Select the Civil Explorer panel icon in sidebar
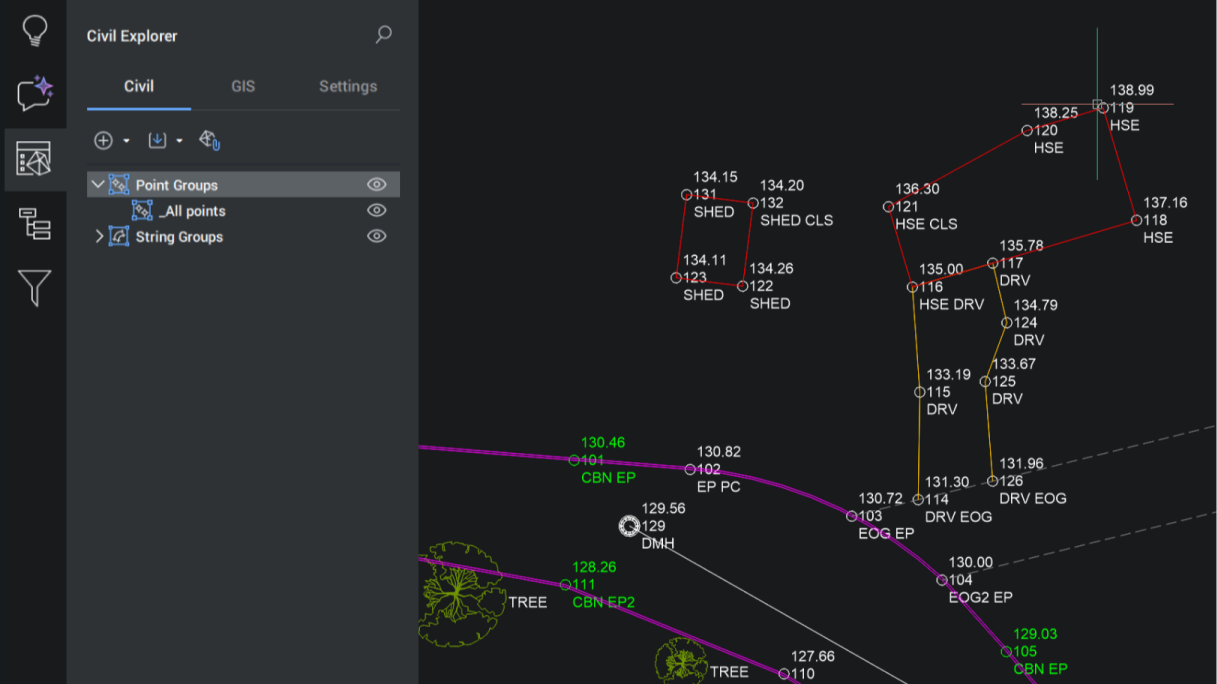The image size is (1217, 684). tap(34, 159)
